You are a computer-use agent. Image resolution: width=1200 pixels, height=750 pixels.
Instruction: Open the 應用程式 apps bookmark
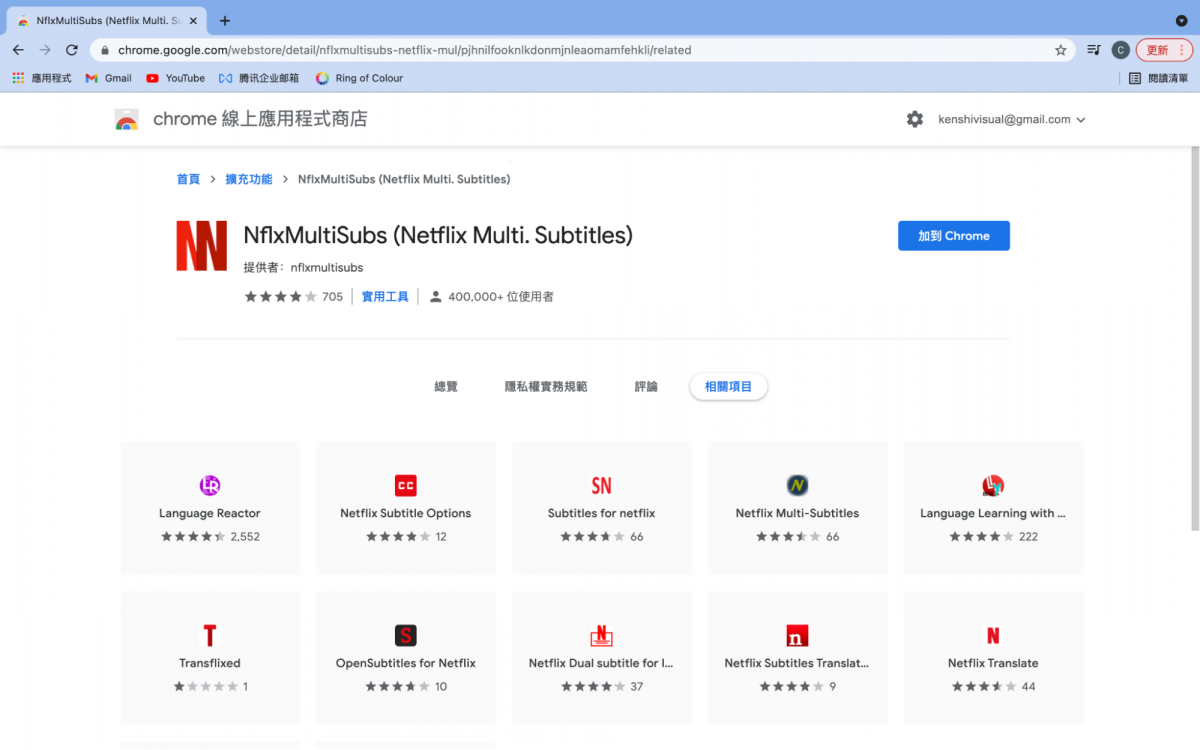tap(42, 78)
